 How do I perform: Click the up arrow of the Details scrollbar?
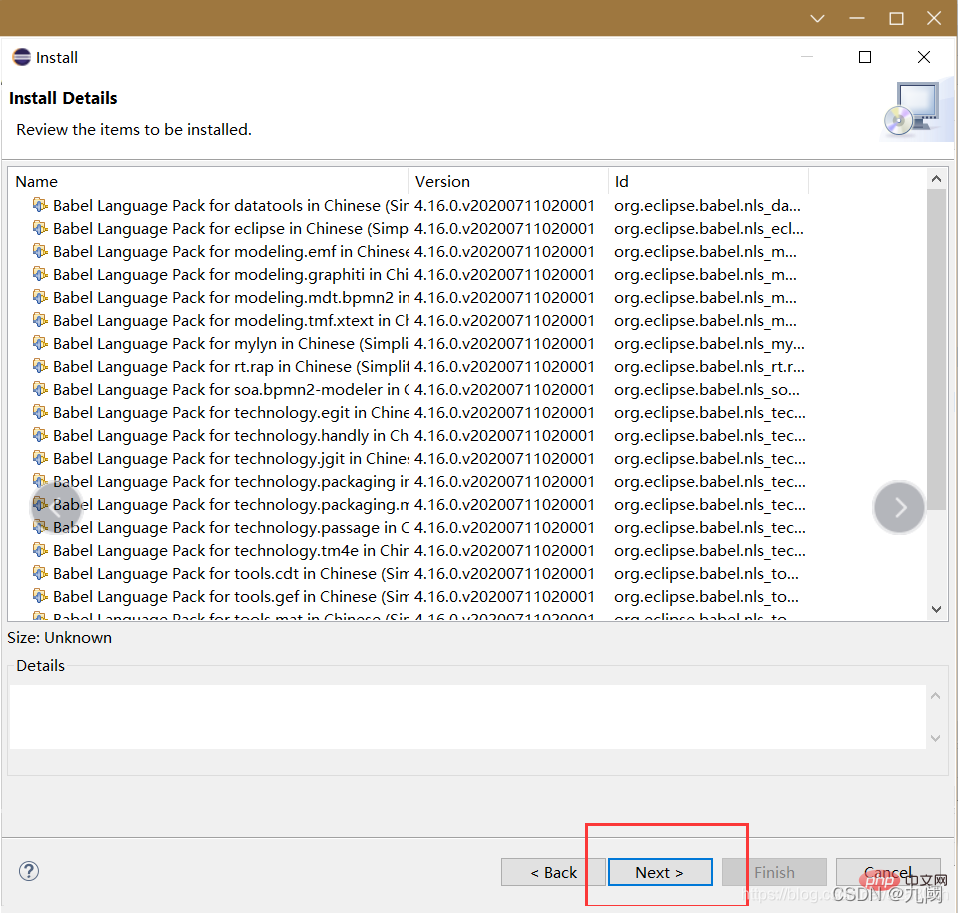point(935,695)
